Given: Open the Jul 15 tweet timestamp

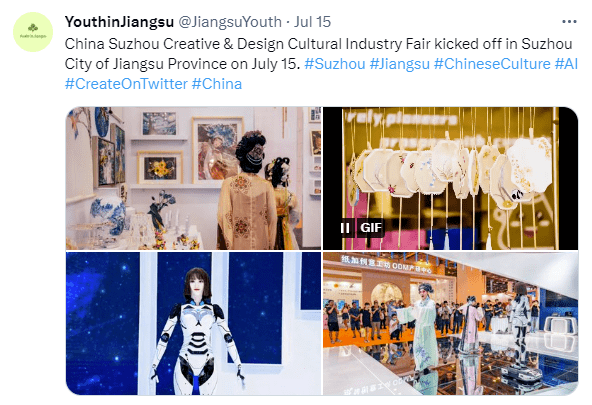Looking at the screenshot, I should [312, 22].
